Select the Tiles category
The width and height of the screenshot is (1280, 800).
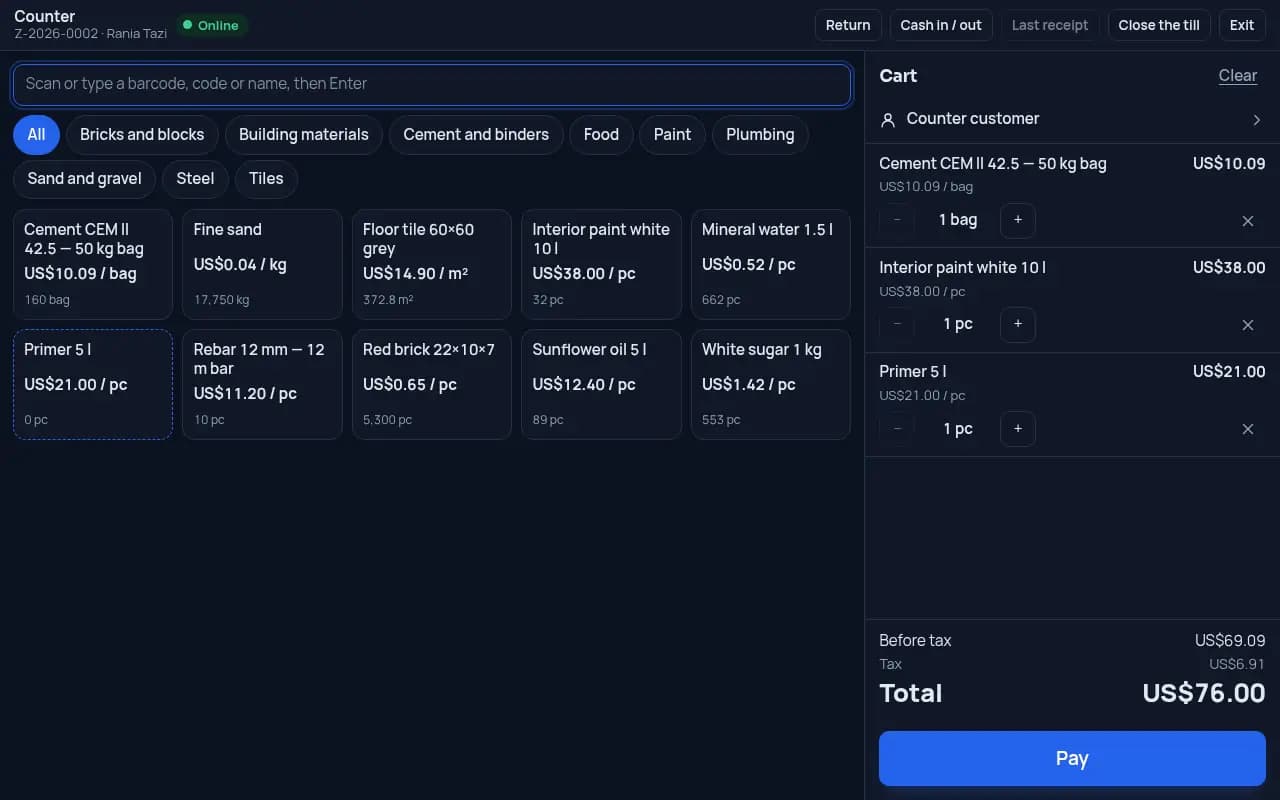tap(266, 179)
